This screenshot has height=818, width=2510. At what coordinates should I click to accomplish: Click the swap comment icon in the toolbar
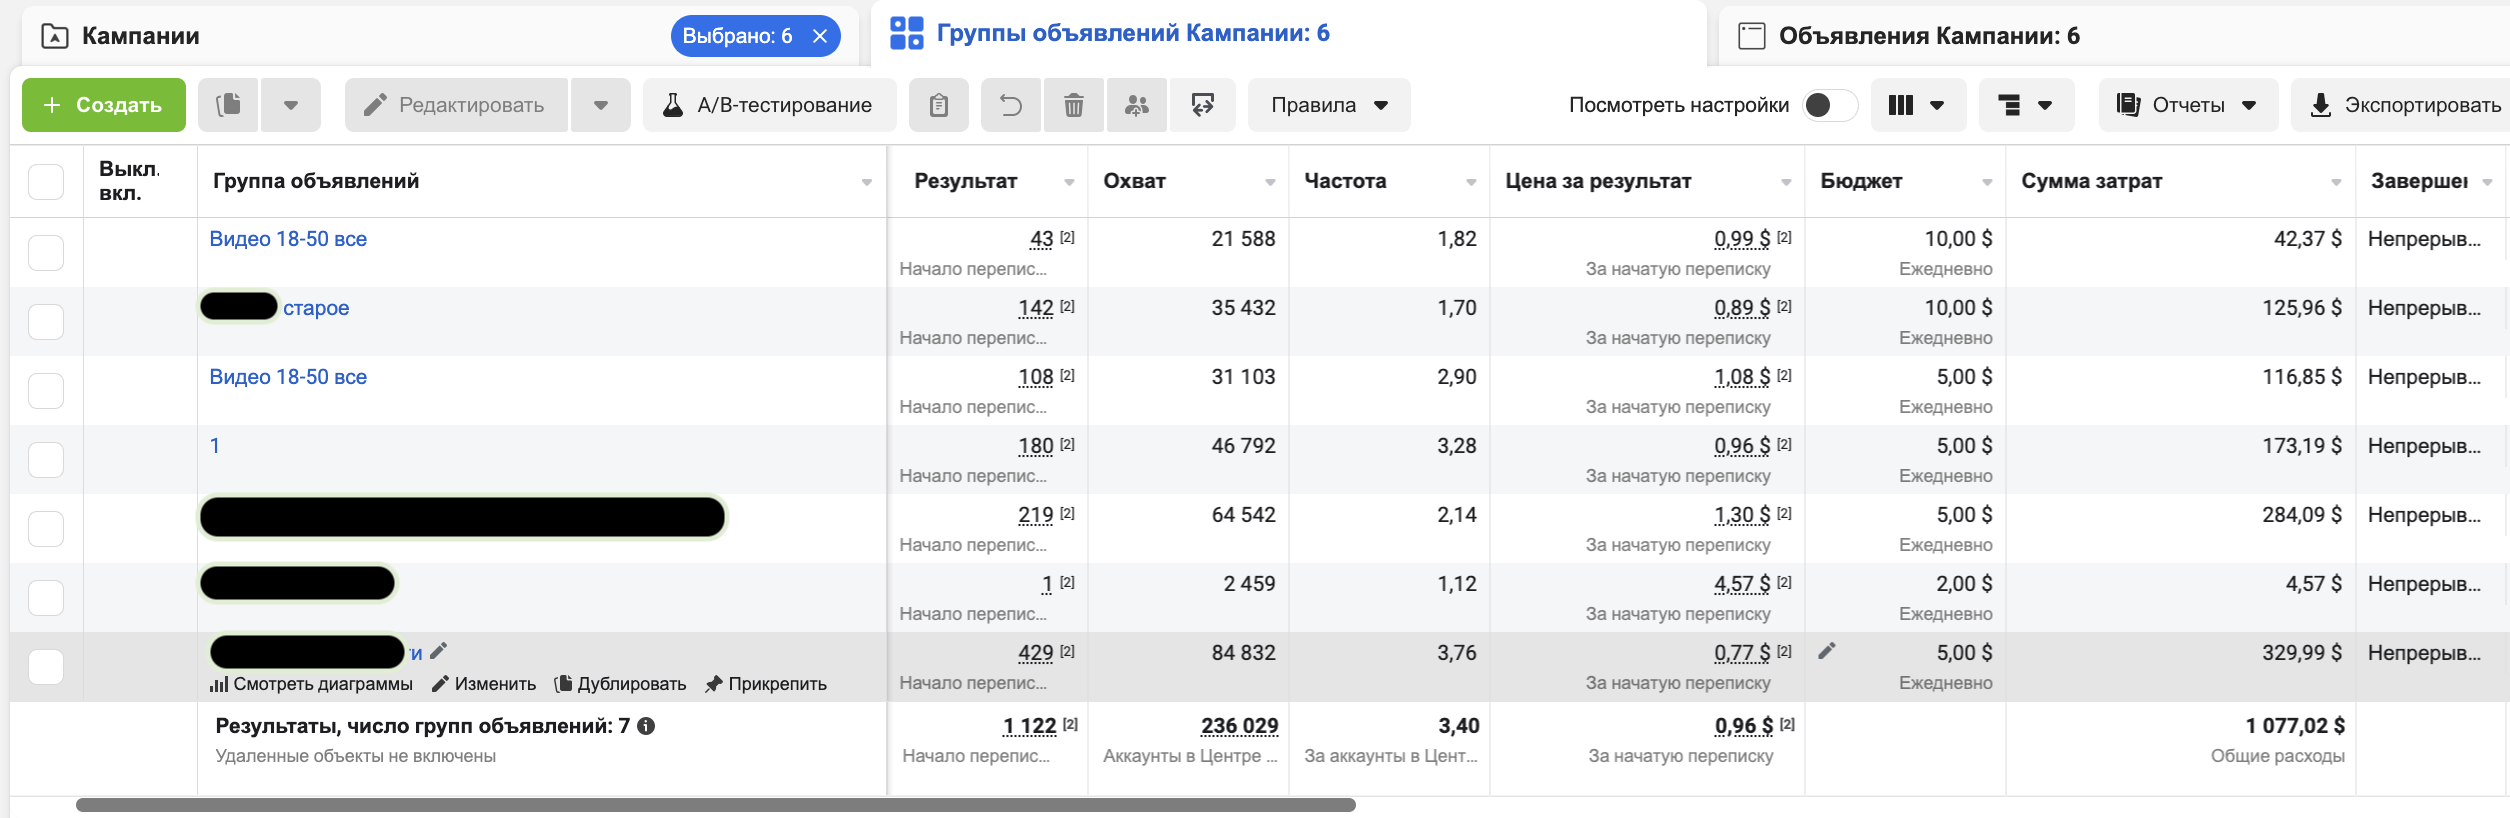(x=1203, y=105)
